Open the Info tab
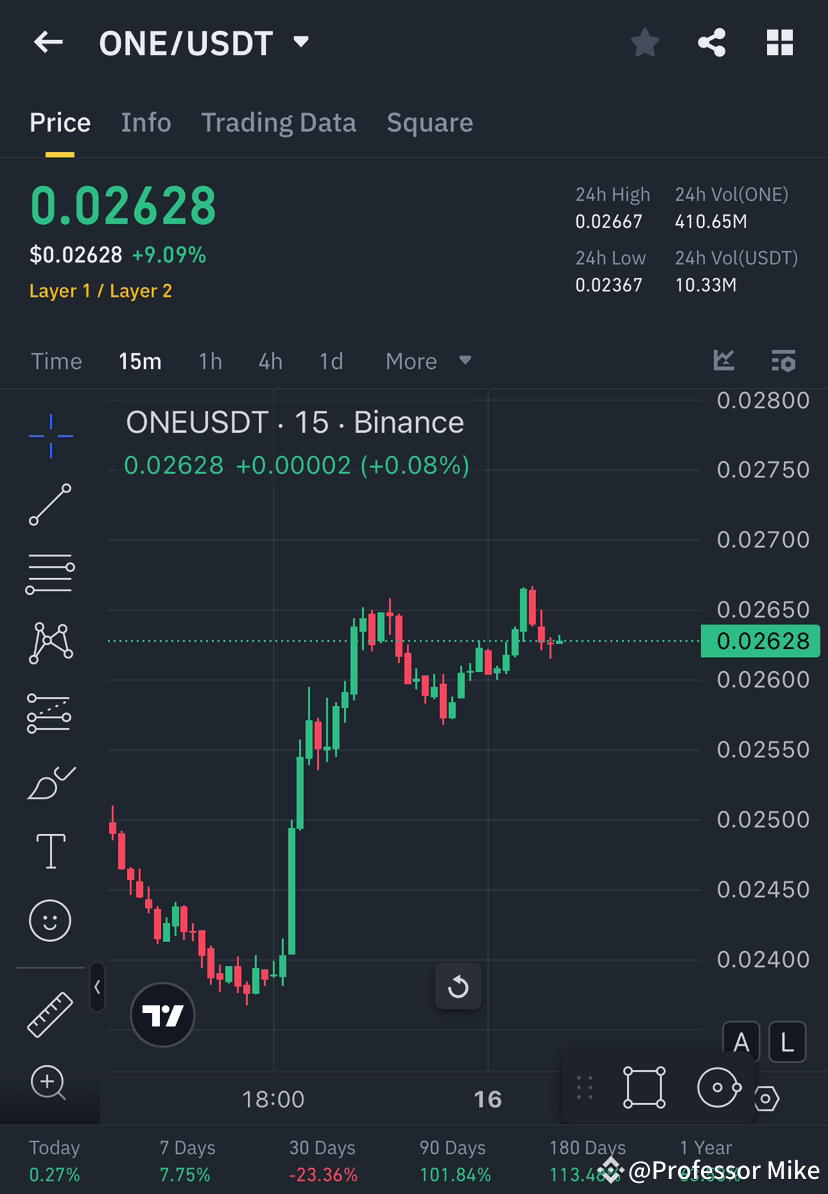Viewport: 828px width, 1194px height. click(146, 122)
